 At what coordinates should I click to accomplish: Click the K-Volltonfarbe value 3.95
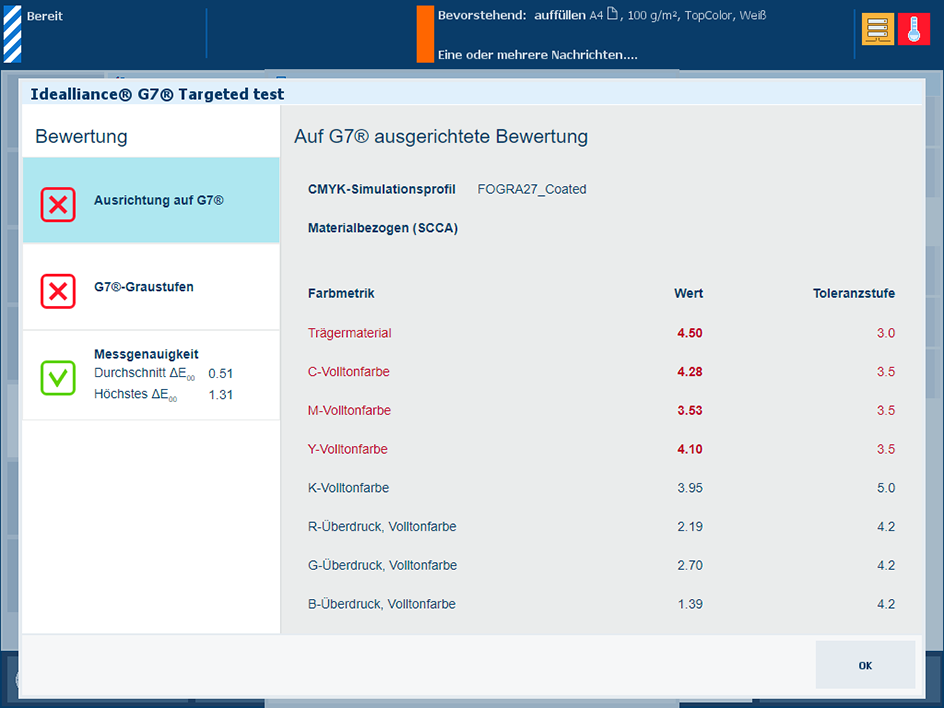tap(690, 488)
